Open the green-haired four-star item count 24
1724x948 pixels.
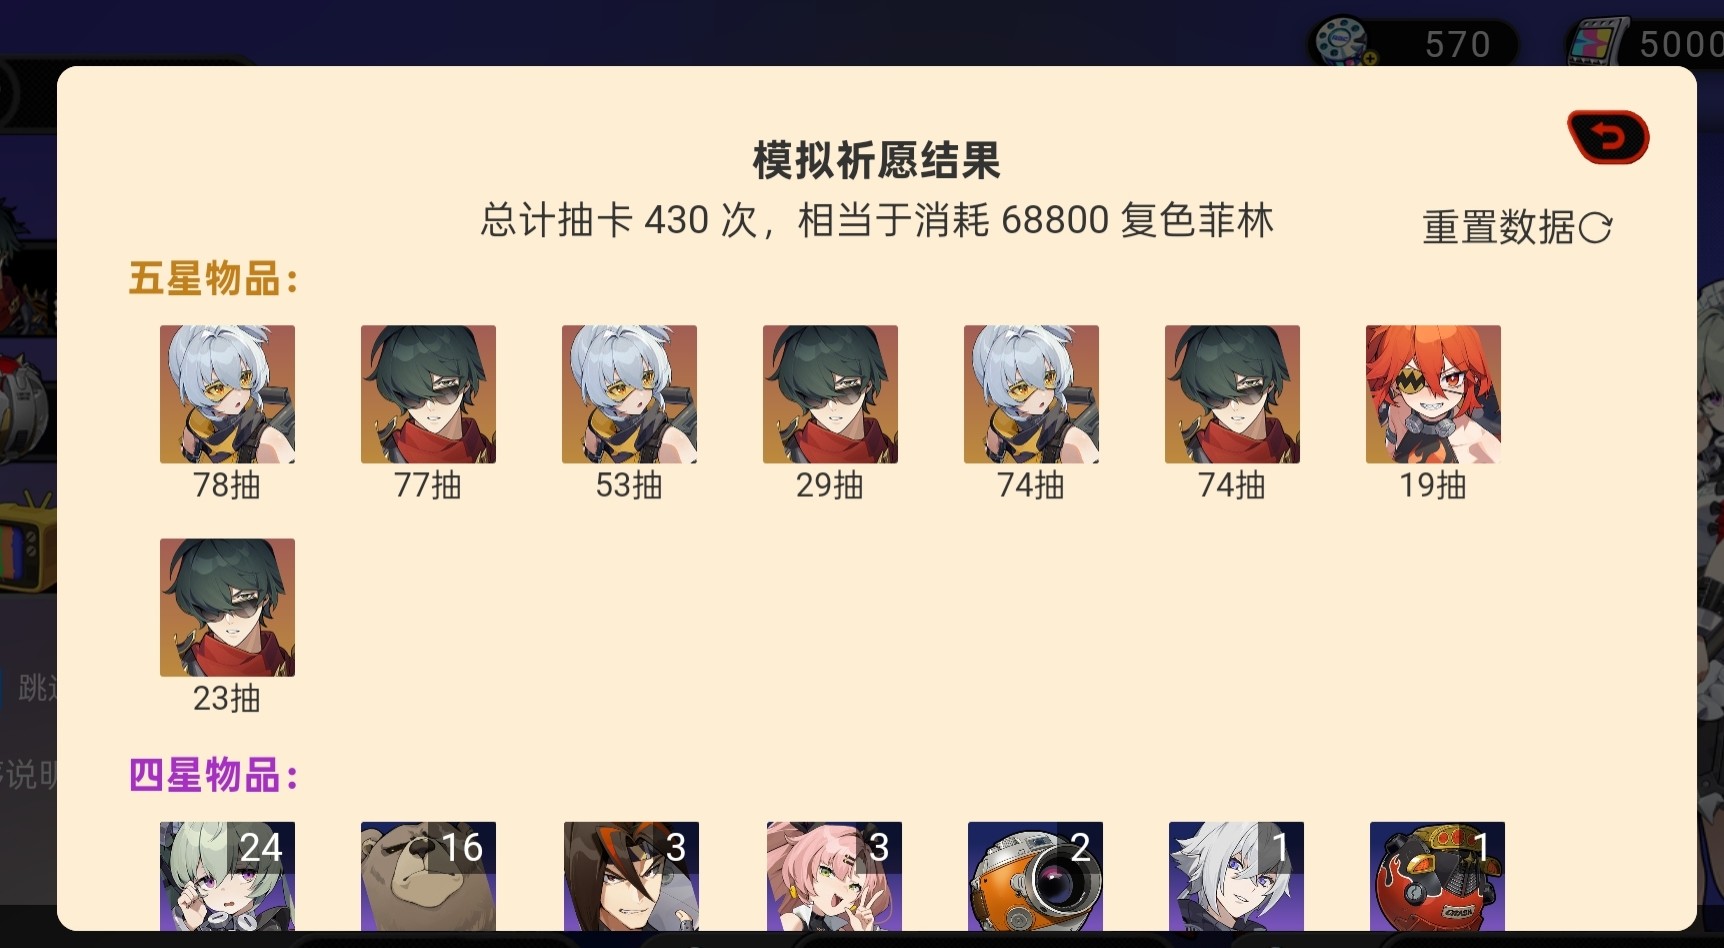click(227, 876)
